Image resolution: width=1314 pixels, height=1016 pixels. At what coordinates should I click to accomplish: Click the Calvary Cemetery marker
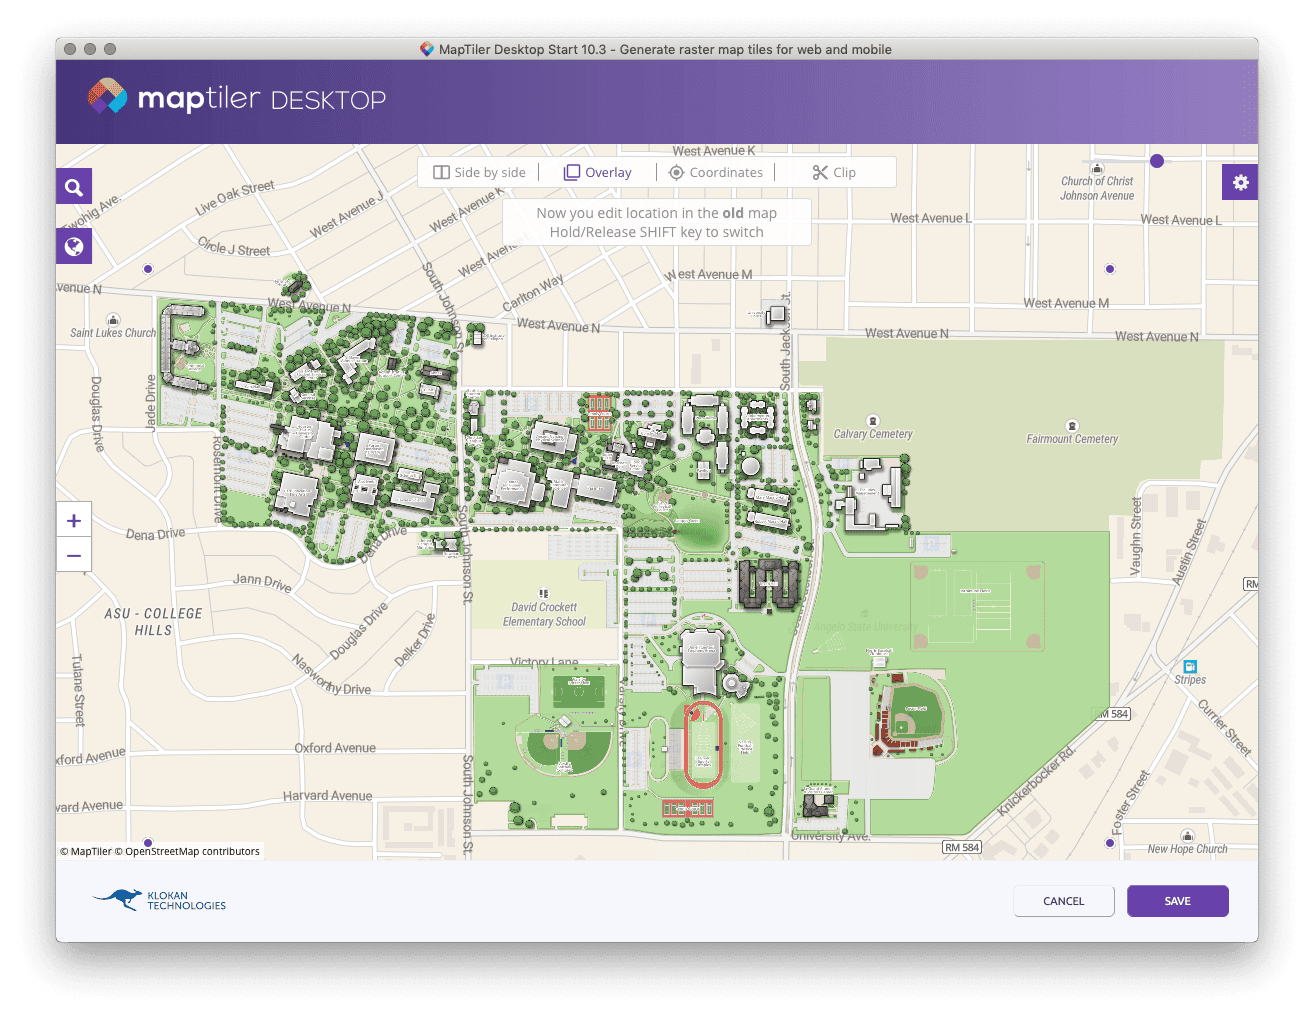(873, 421)
